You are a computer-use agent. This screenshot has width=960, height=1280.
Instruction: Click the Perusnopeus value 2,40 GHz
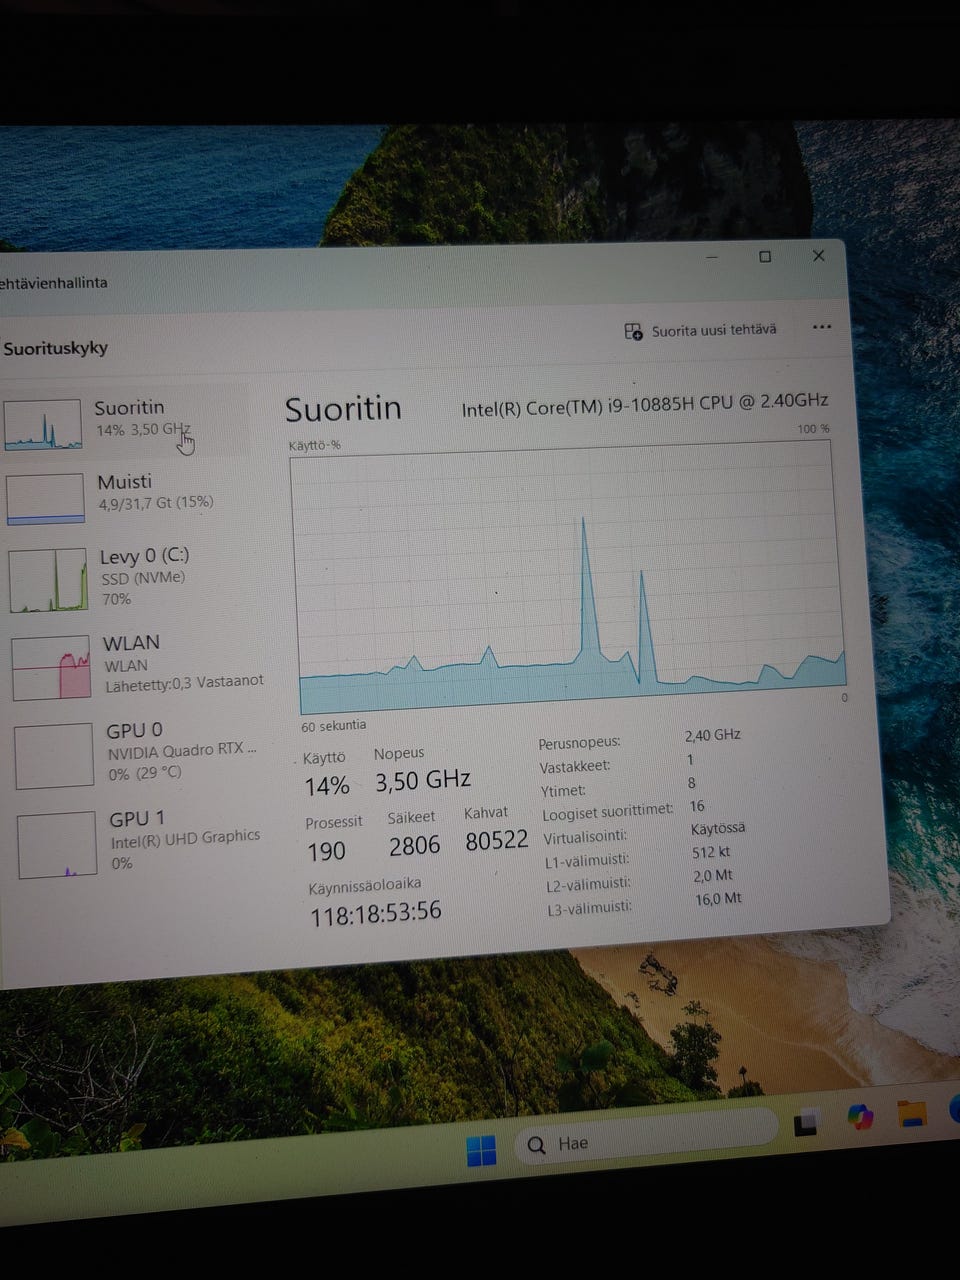[713, 735]
